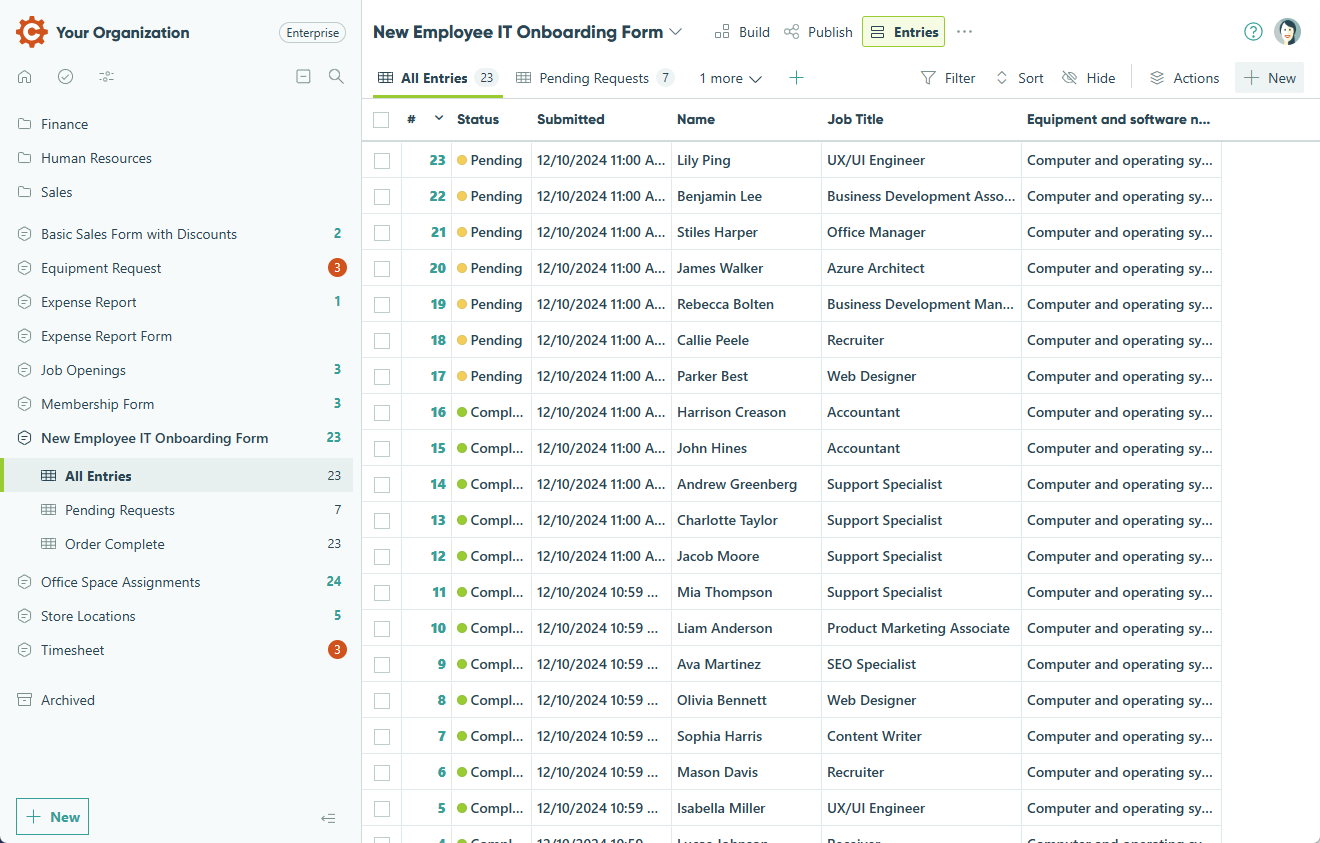
Task: Open the sidebar settings sliders icon
Action: 107,76
